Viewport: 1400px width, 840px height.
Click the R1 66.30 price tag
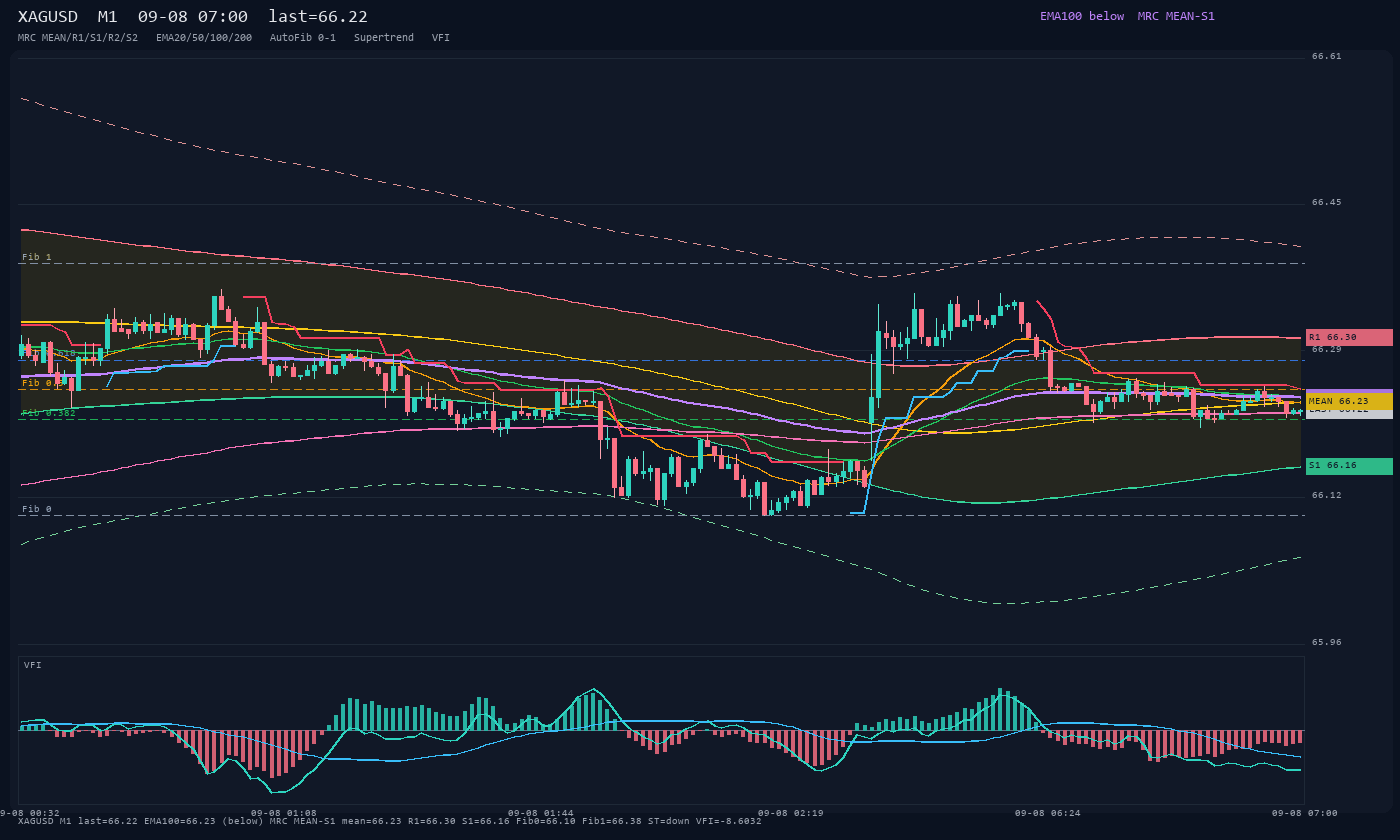[x=1349, y=337]
